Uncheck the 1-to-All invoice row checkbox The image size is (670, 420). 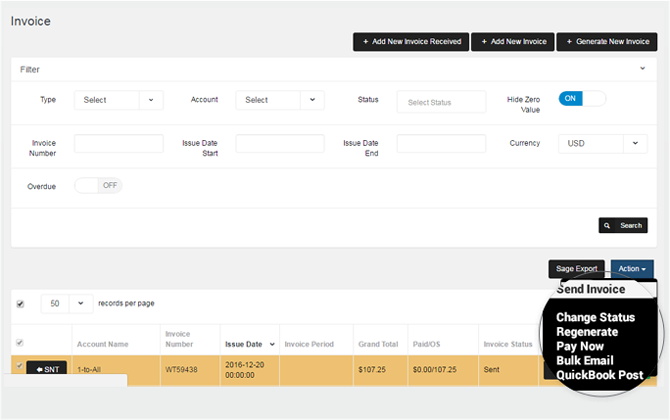pos(20,365)
